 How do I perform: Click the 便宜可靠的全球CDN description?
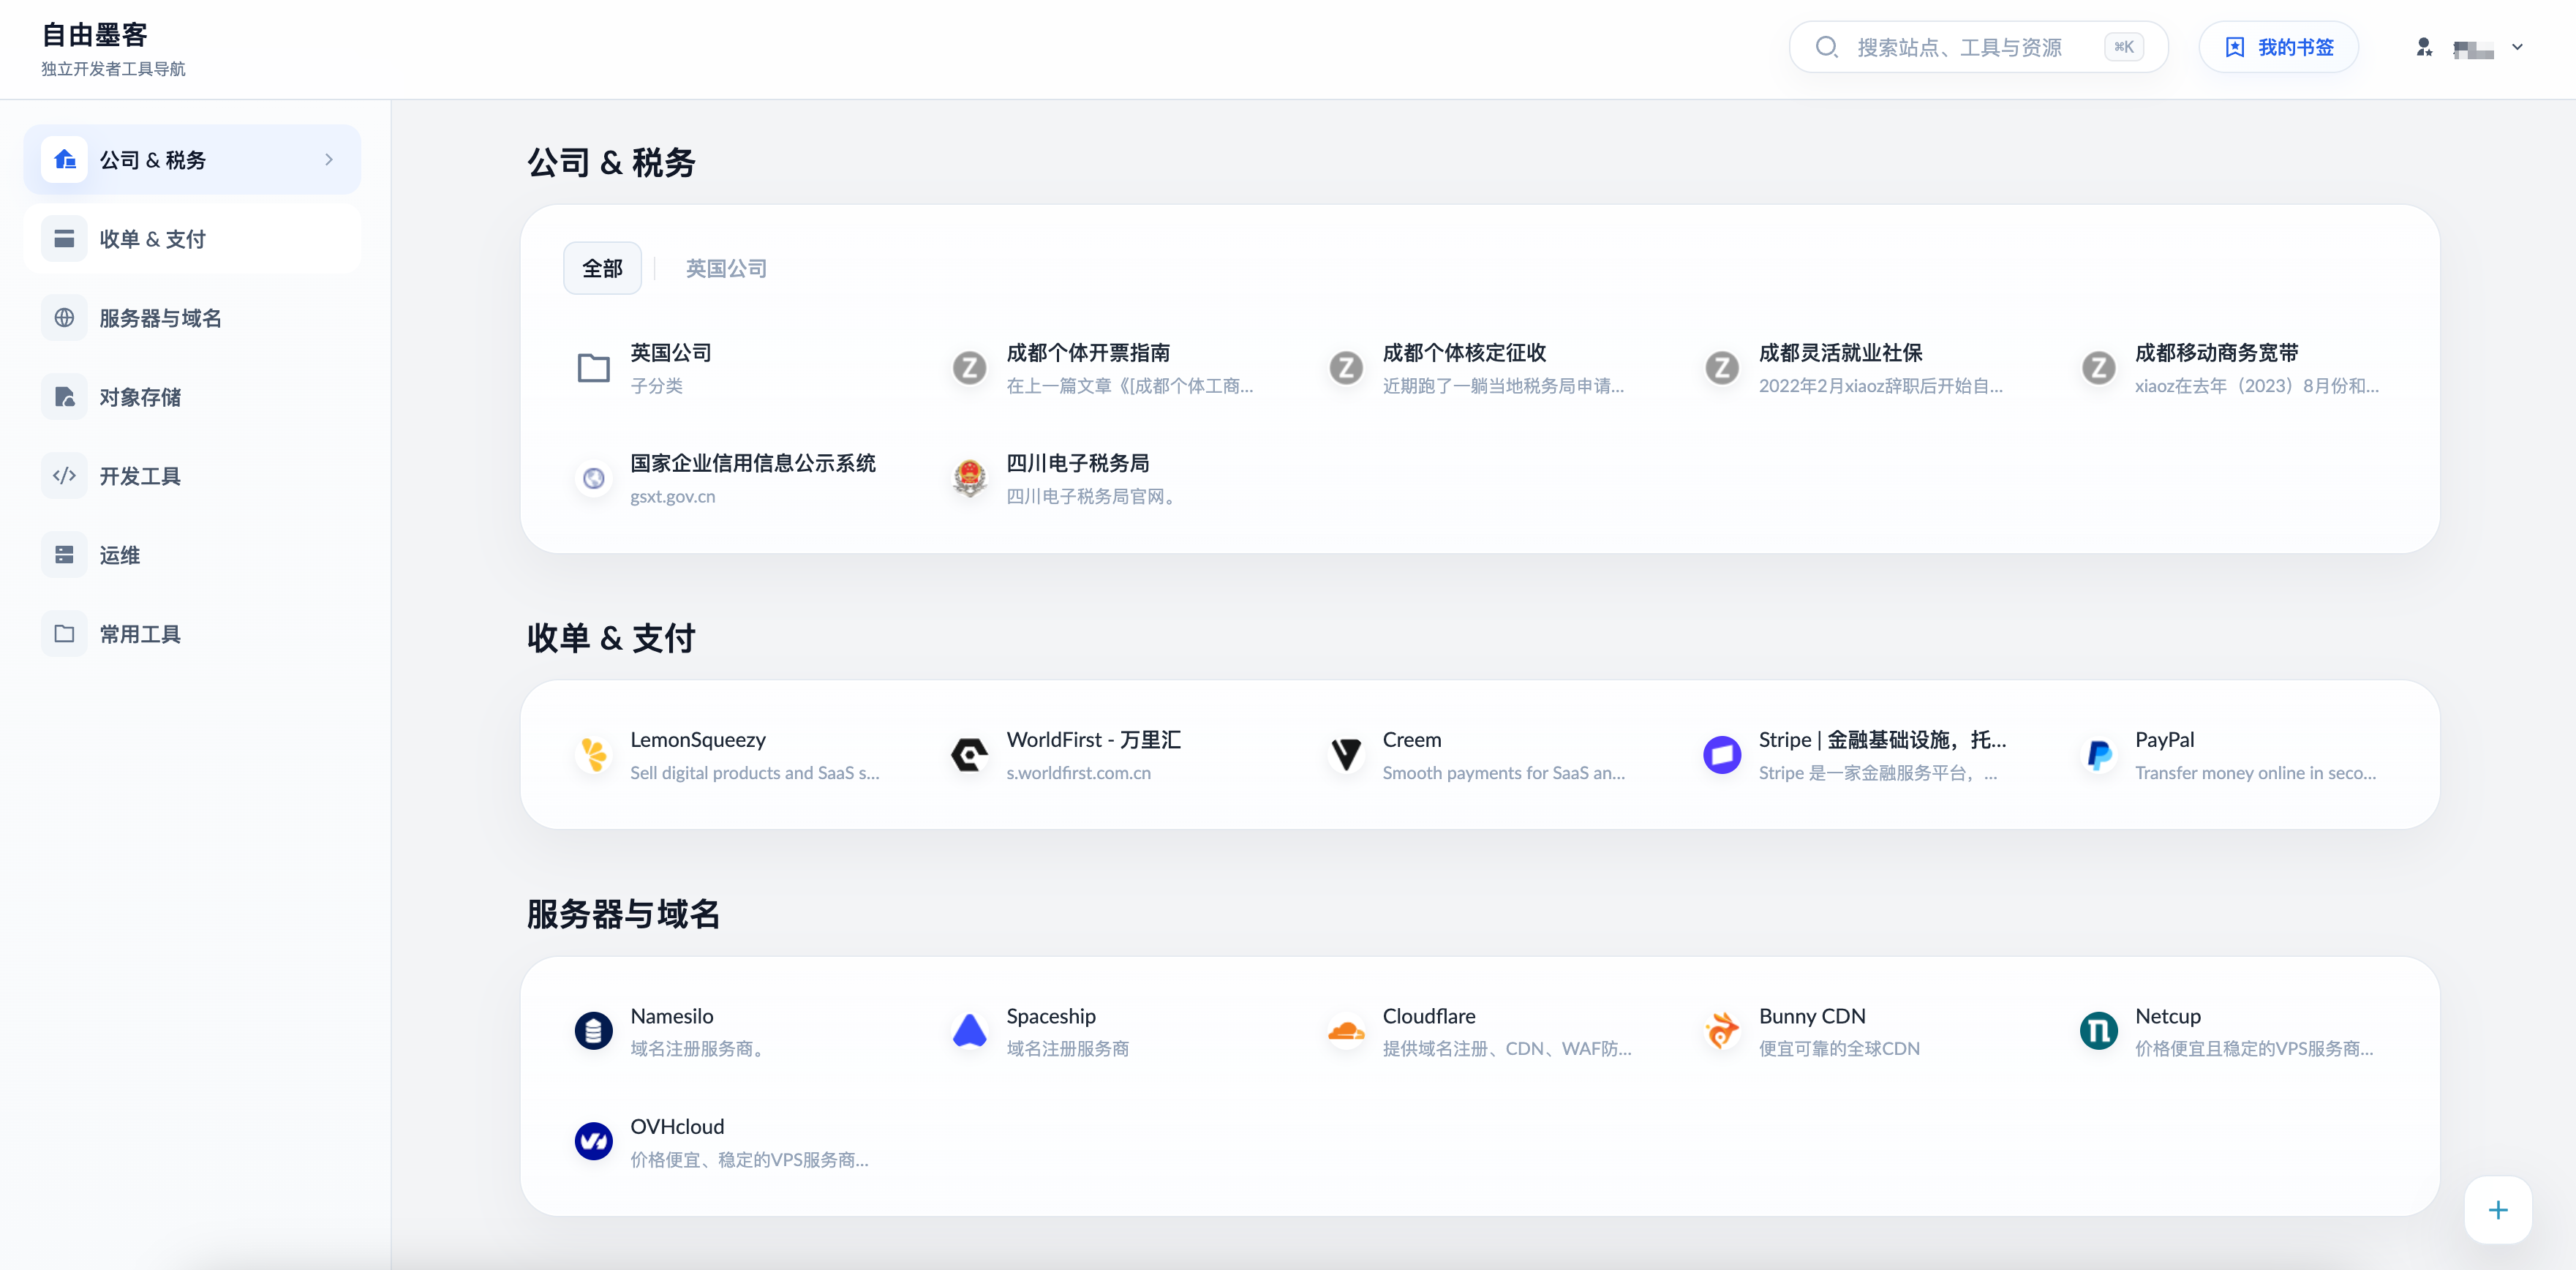[1839, 1048]
